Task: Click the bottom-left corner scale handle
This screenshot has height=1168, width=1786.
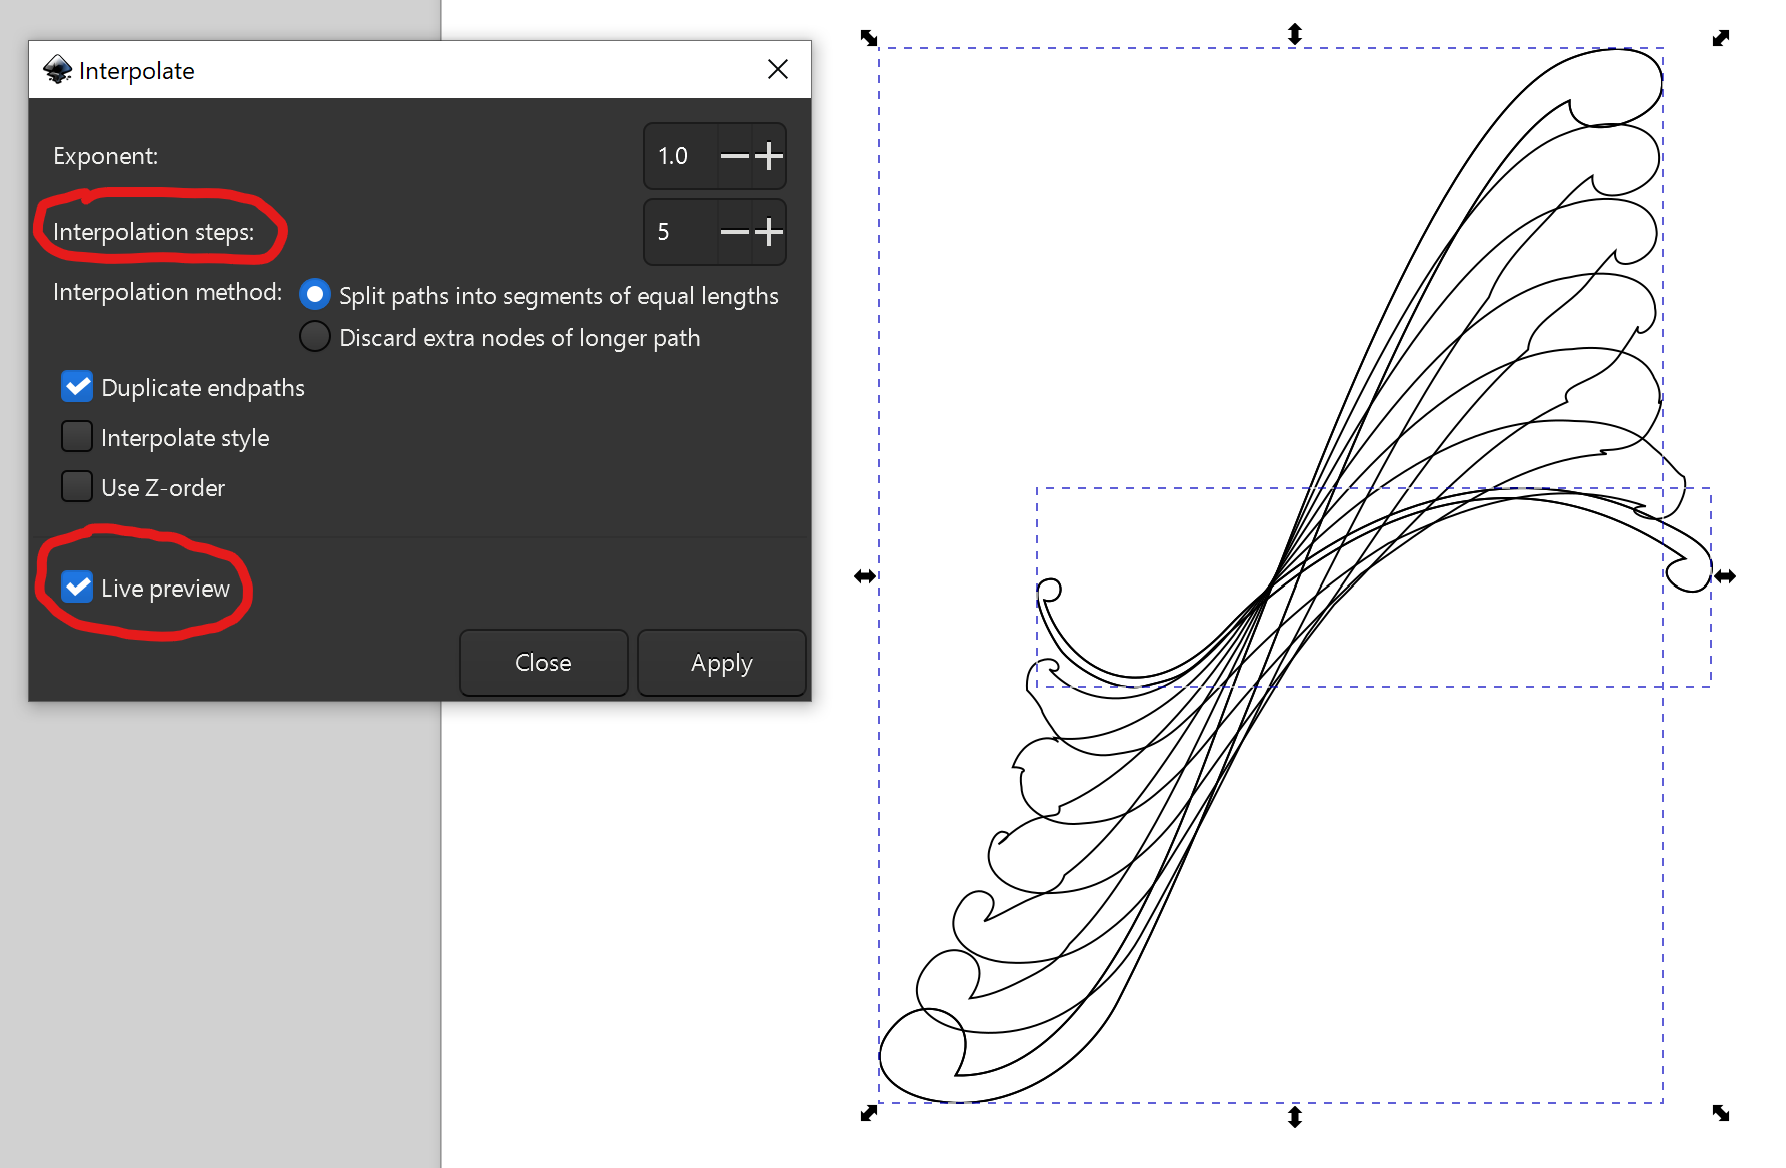Action: 869,1113
